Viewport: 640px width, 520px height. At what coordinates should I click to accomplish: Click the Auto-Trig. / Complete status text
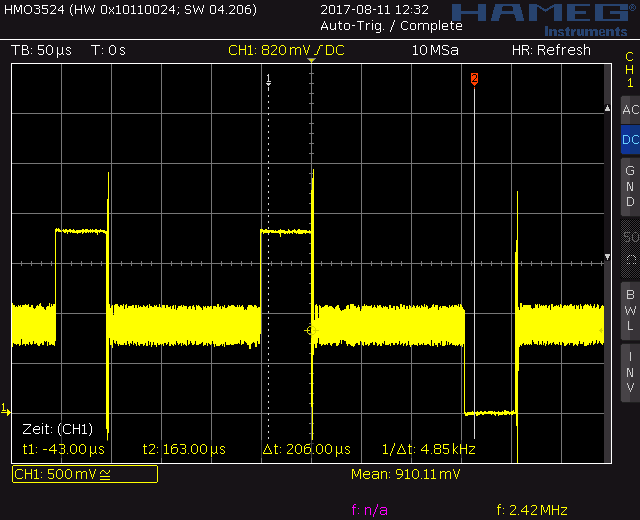[391, 26]
